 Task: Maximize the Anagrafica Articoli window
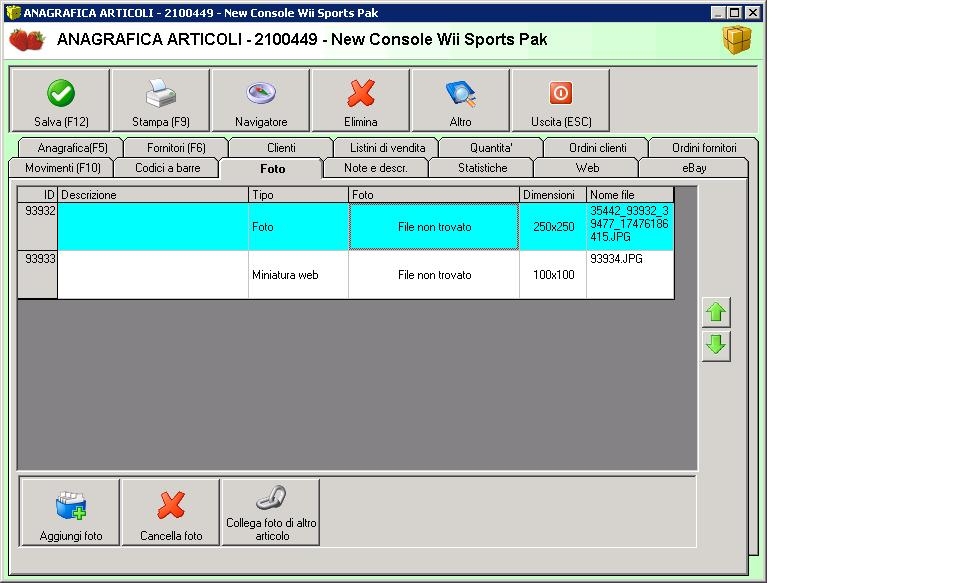click(x=735, y=12)
